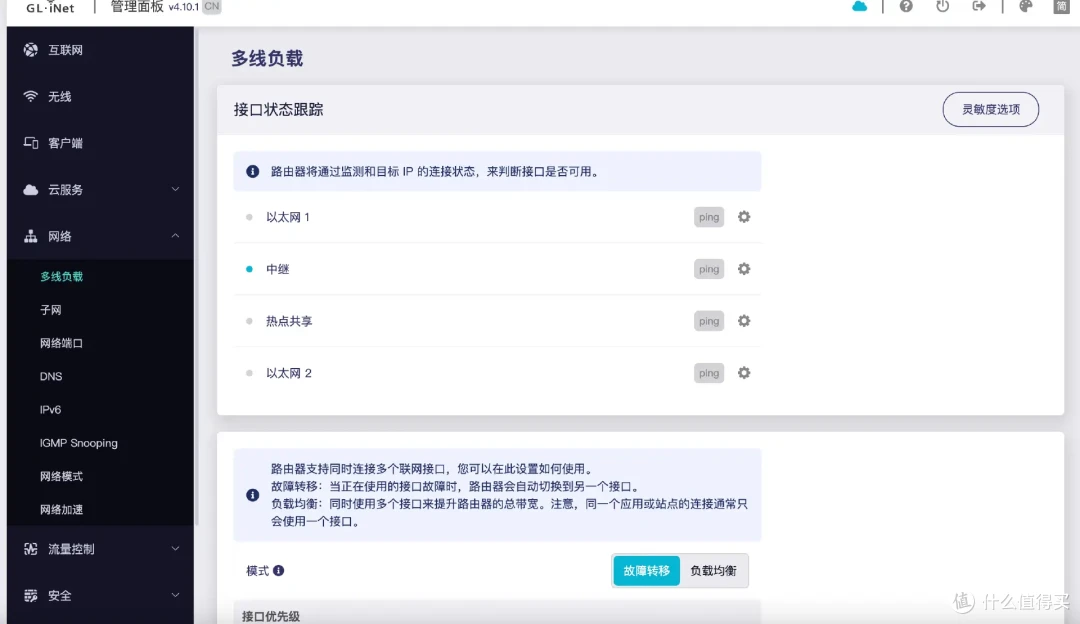Click the 热点共享 interface label

[289, 321]
